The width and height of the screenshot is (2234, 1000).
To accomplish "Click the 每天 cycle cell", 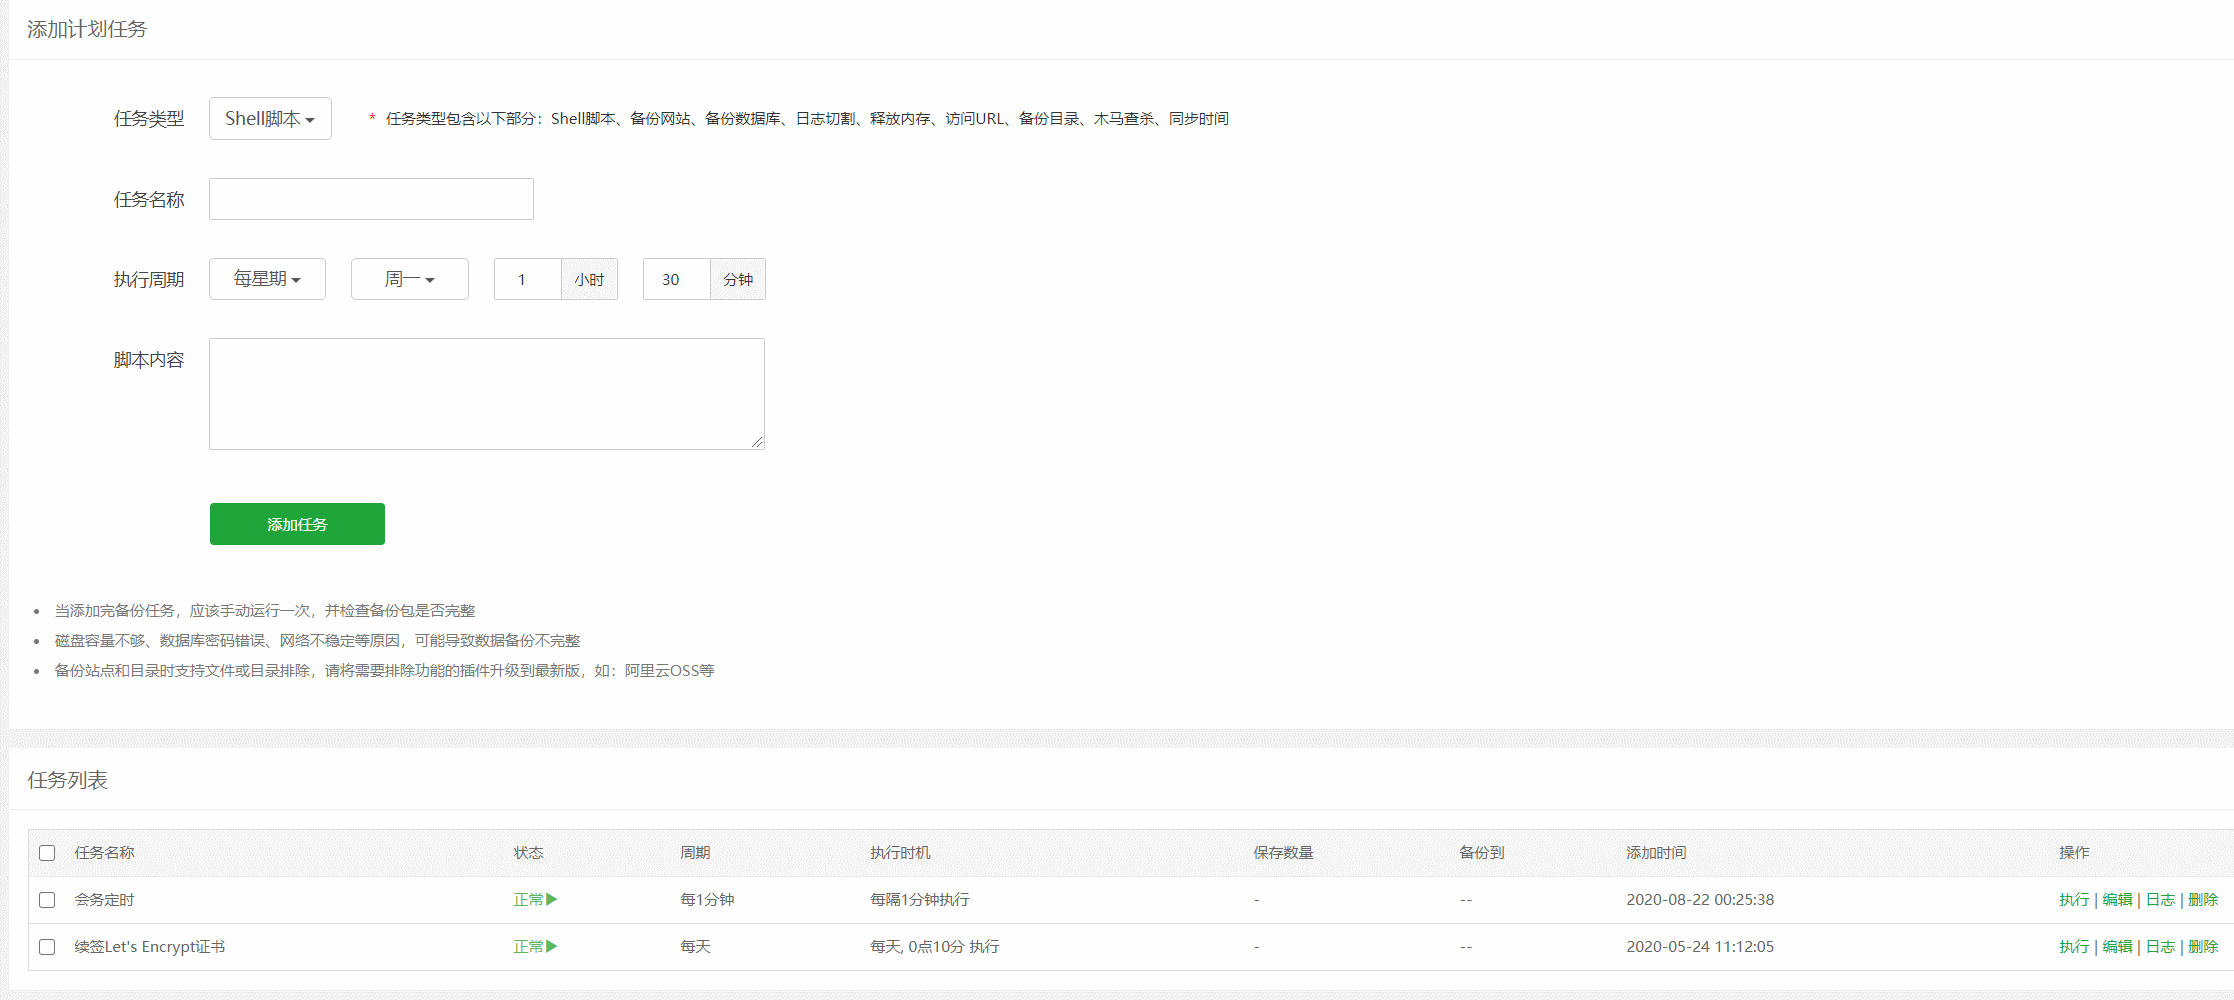I will pyautogui.click(x=695, y=947).
